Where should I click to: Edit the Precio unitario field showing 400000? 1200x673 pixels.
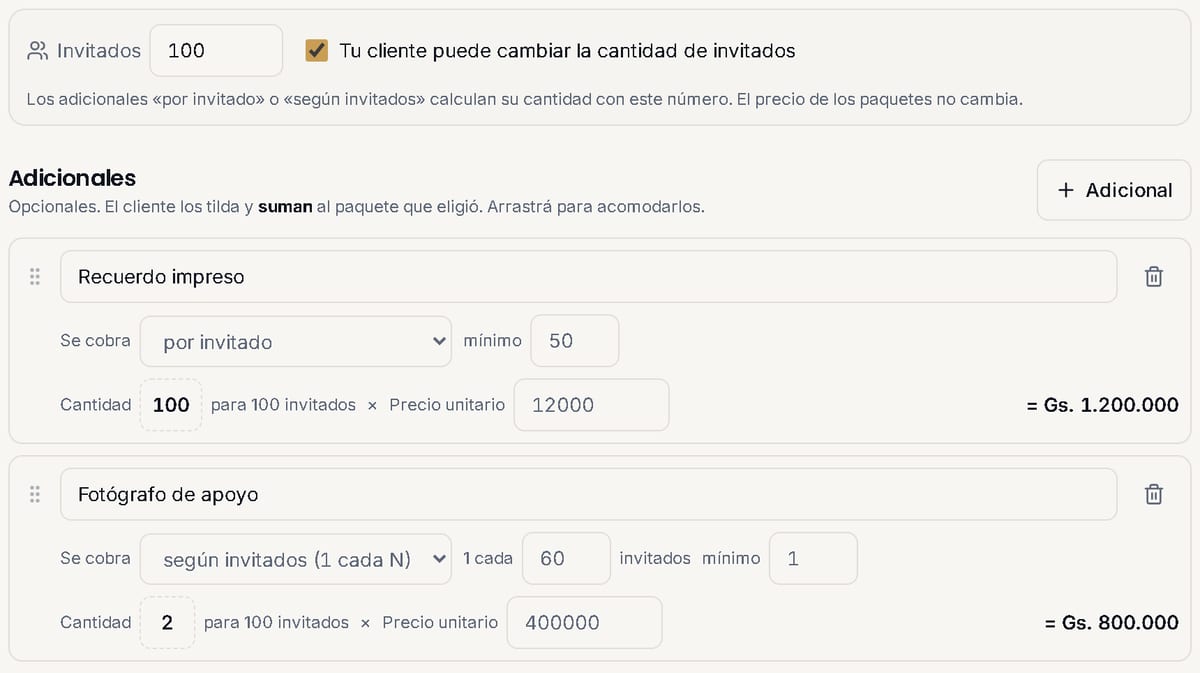tap(584, 622)
